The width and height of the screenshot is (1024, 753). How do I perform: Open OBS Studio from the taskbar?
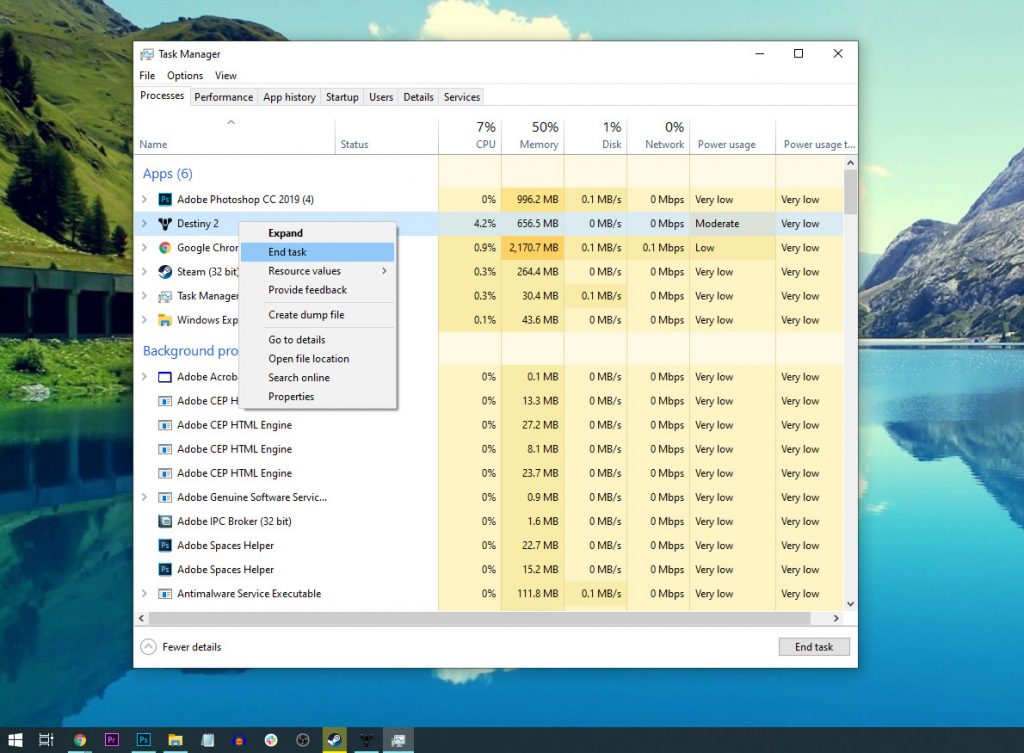[303, 740]
